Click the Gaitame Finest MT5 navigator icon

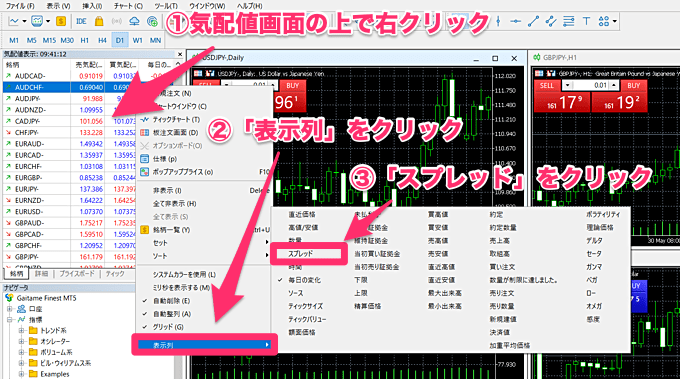[9, 298]
